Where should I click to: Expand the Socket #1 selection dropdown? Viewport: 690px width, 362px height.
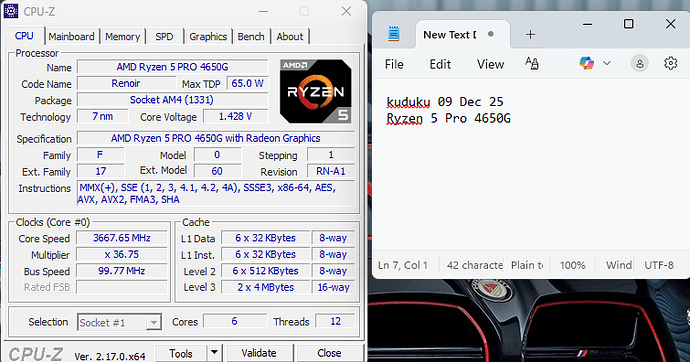click(x=154, y=322)
